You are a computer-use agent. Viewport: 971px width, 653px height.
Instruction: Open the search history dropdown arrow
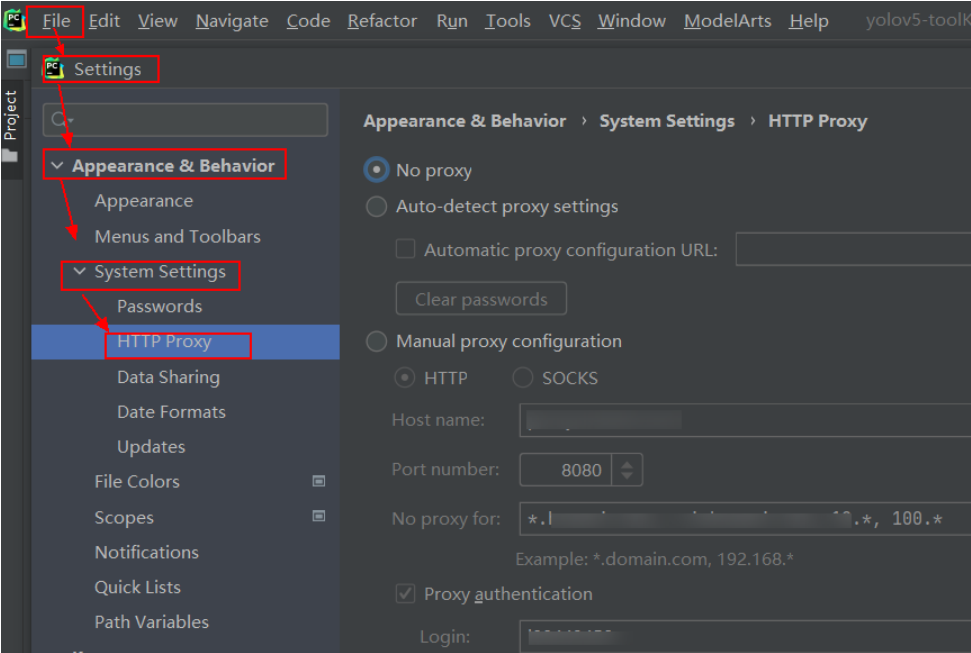(x=71, y=120)
